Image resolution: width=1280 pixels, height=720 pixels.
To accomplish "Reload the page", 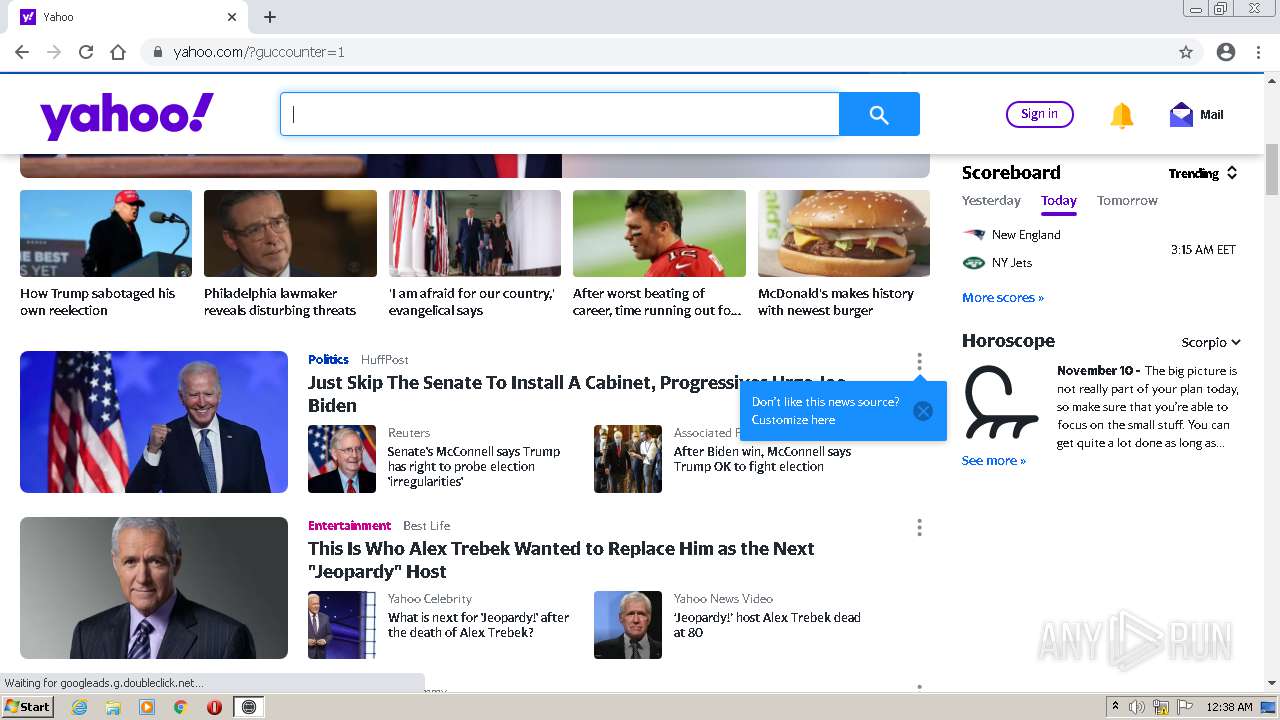I will pos(86,52).
